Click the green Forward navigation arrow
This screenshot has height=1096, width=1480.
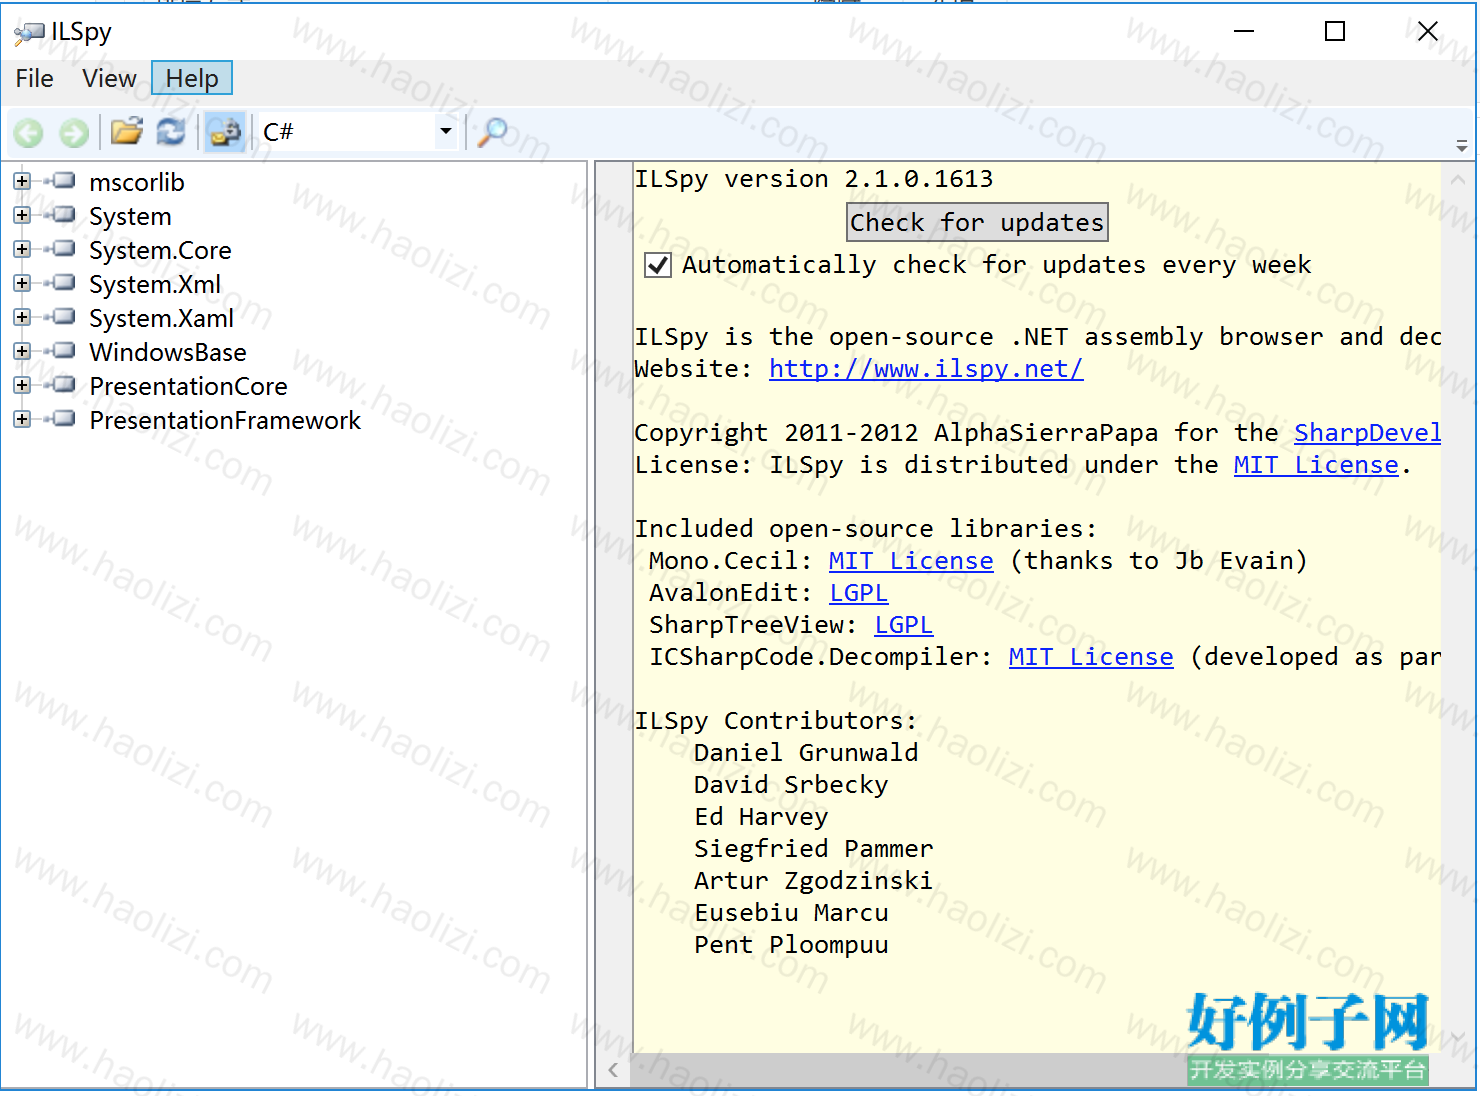[x=74, y=132]
